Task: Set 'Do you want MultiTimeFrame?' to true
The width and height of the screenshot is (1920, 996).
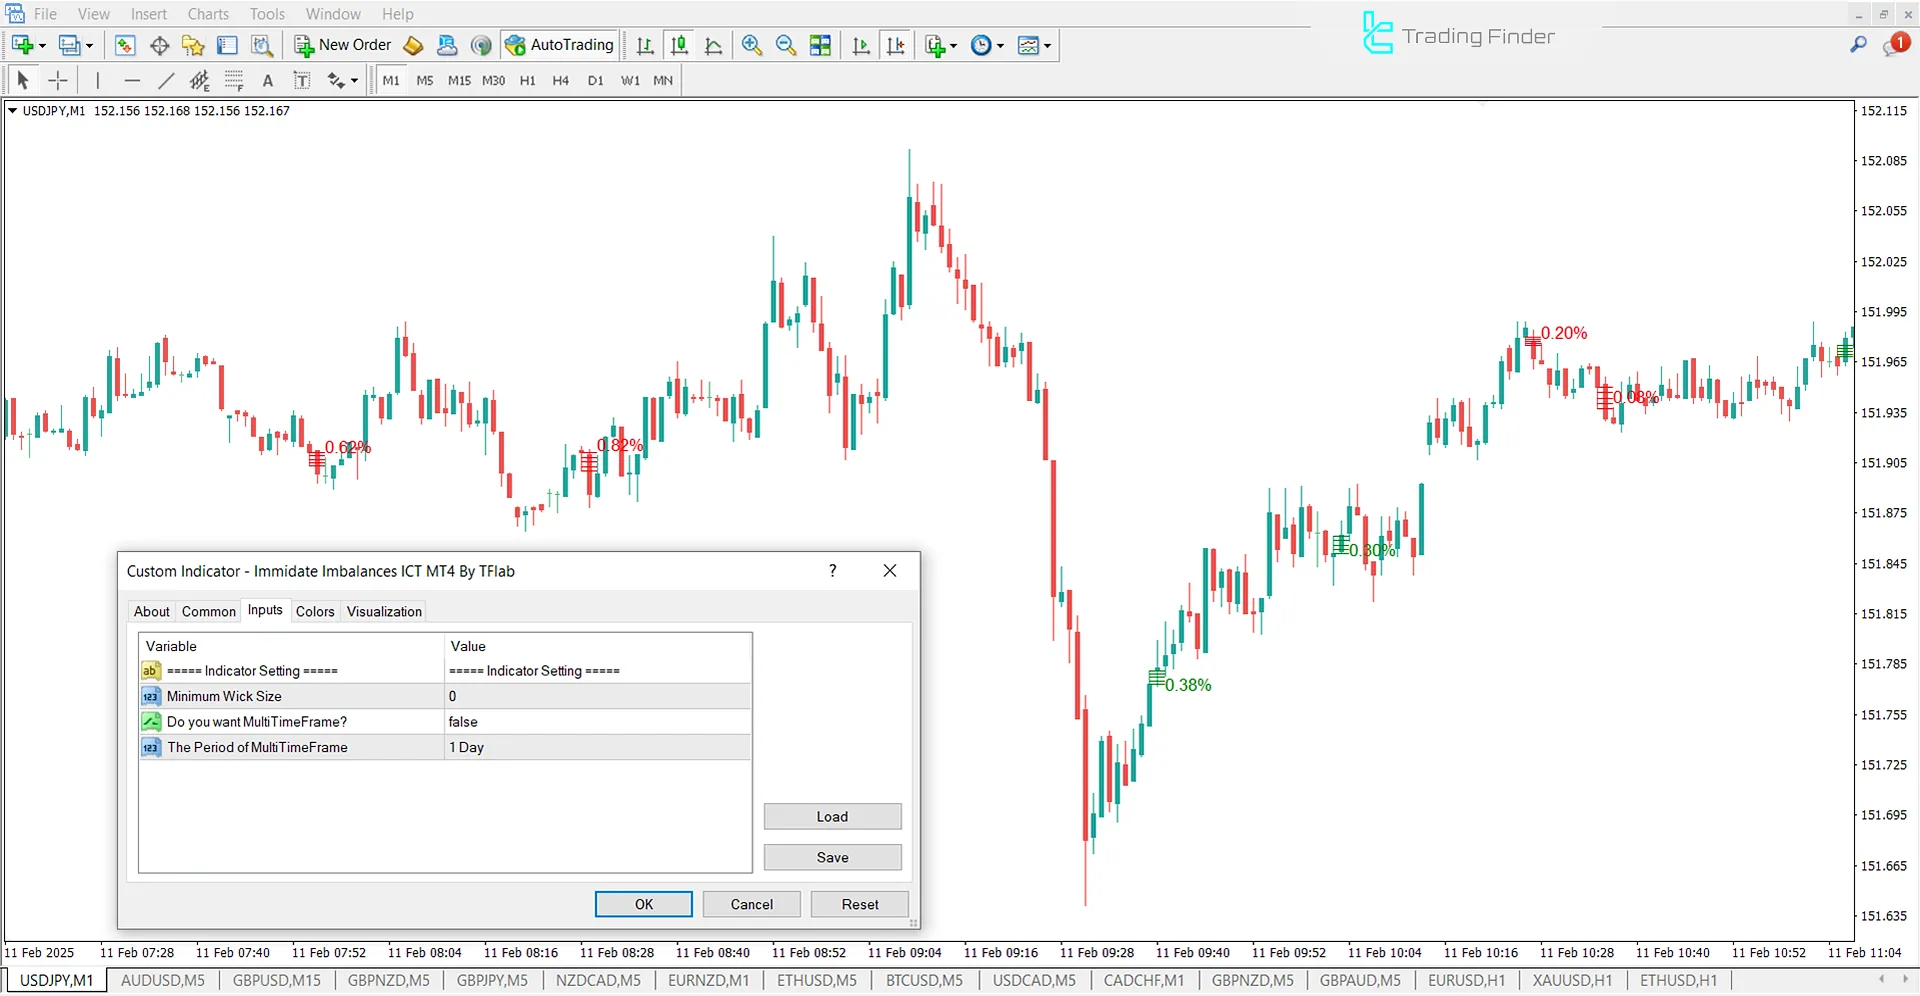Action: [x=597, y=721]
